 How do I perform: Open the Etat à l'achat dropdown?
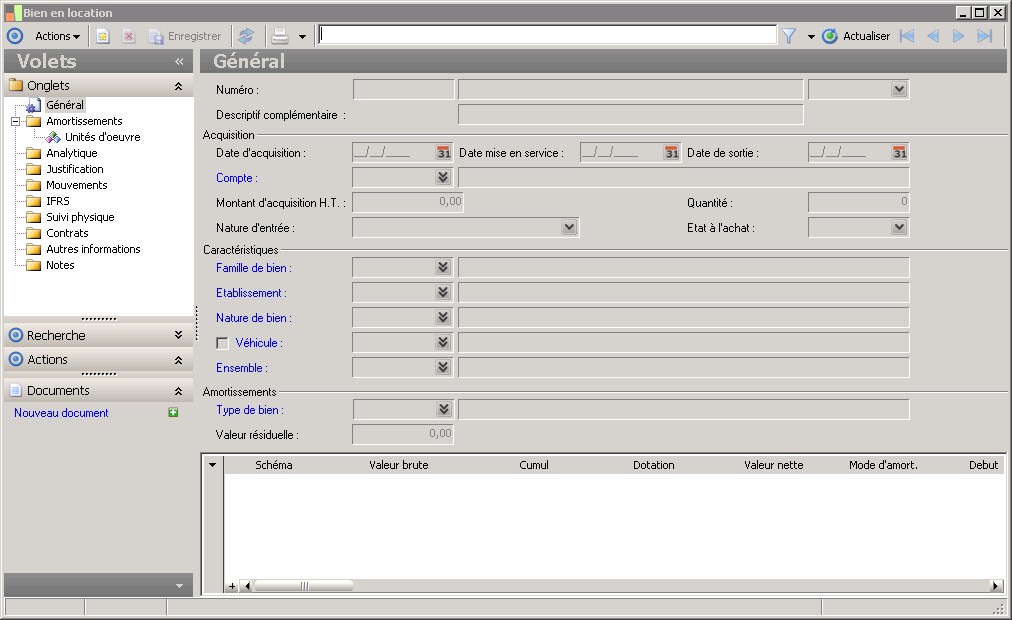[897, 228]
